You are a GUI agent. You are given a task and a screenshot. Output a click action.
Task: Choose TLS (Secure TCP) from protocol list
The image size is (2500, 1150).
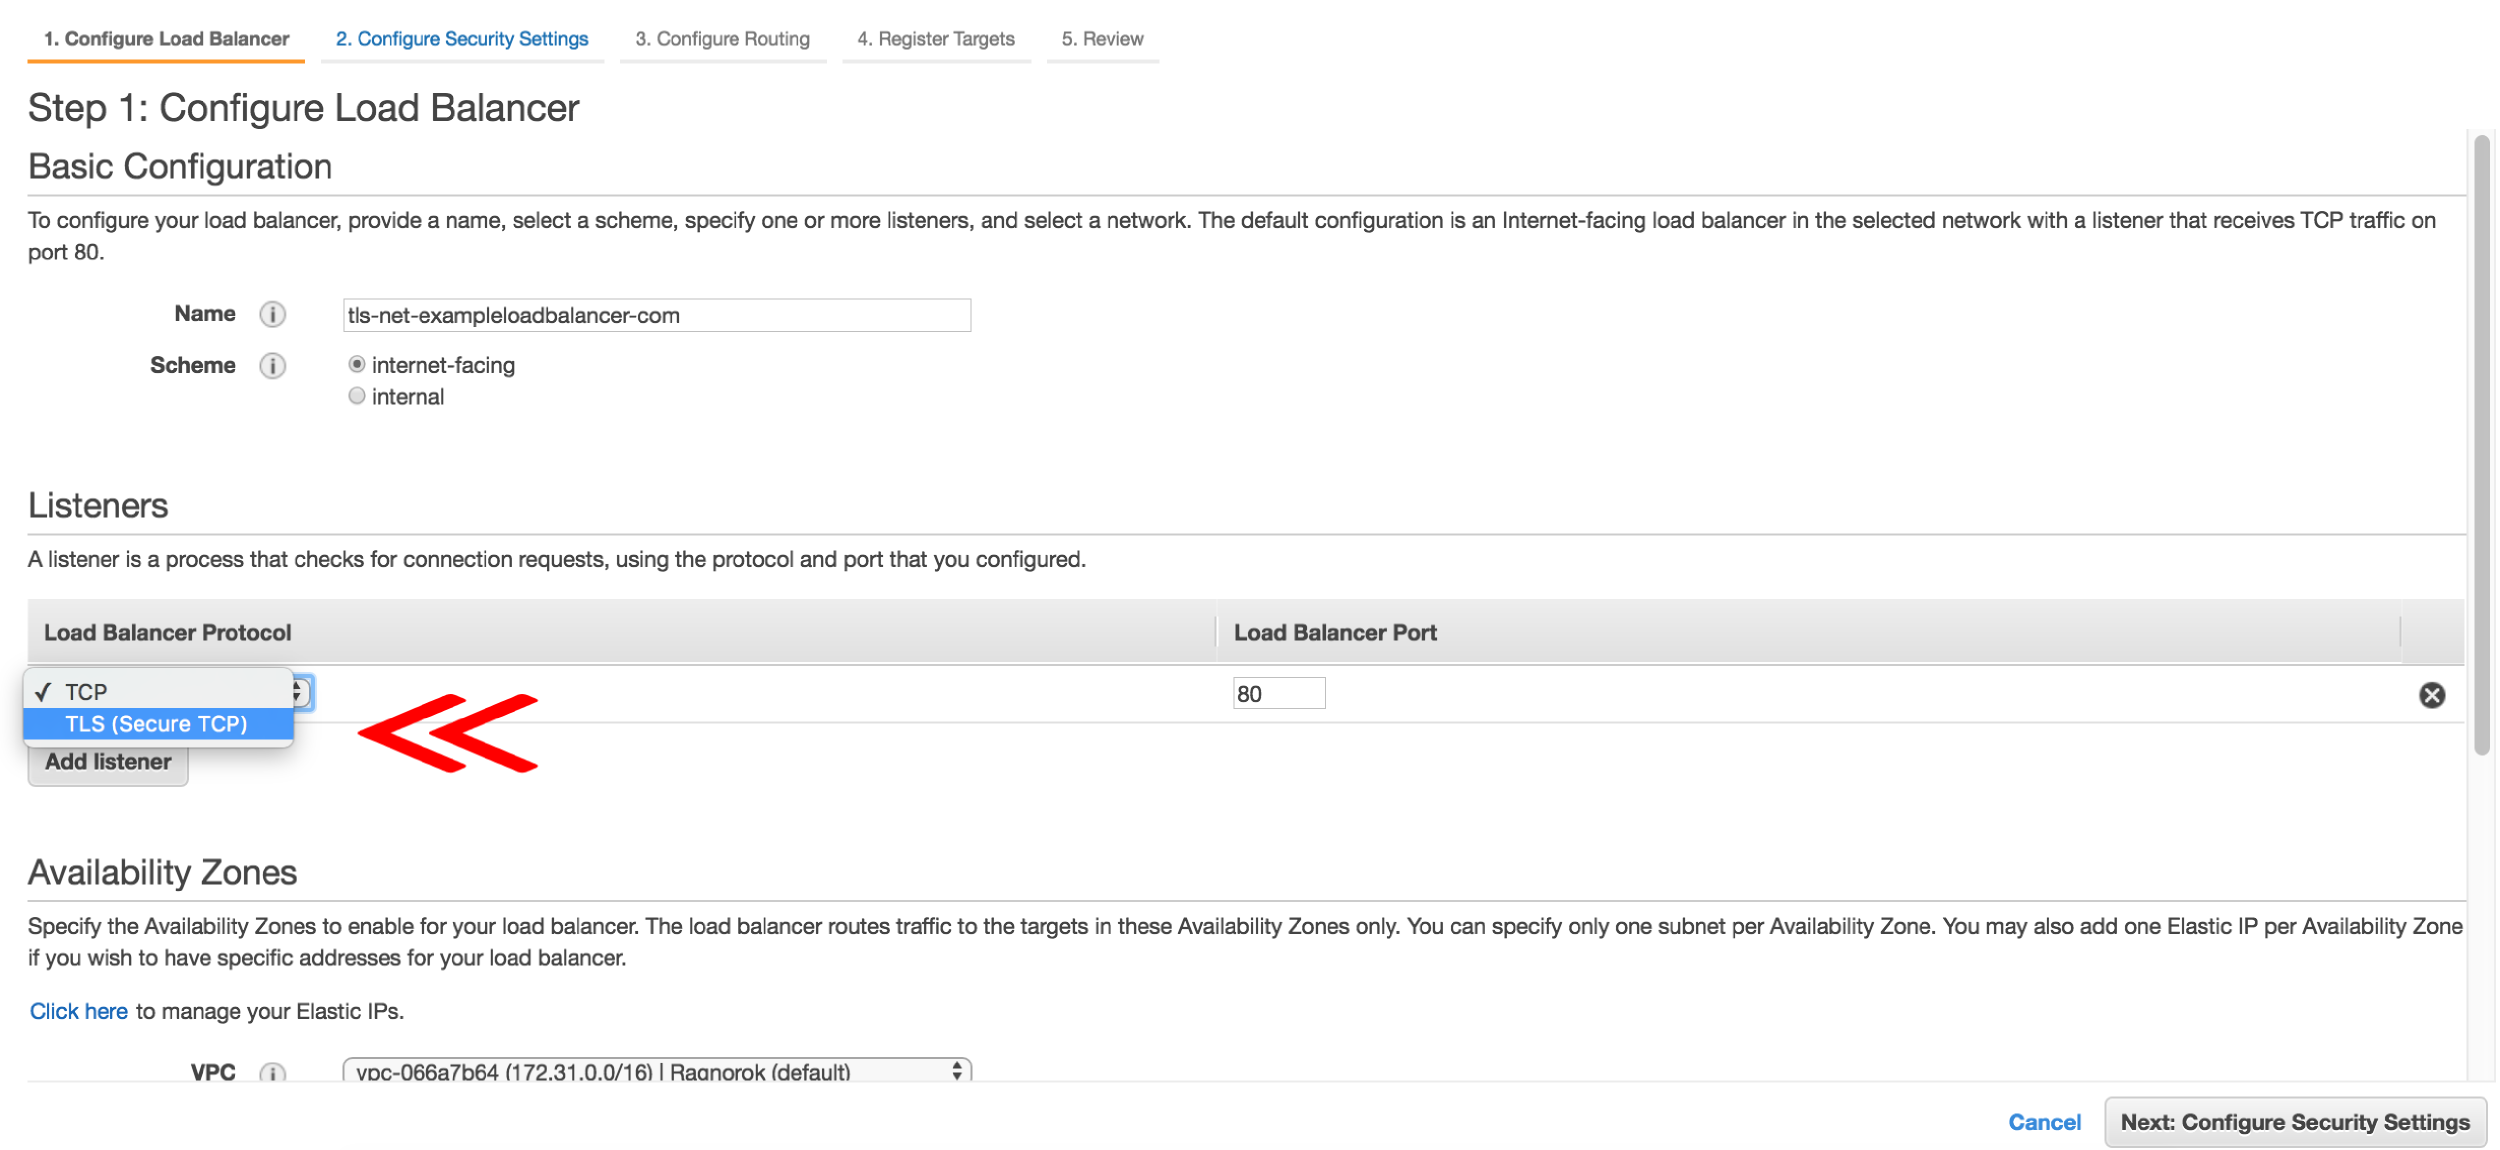point(157,724)
